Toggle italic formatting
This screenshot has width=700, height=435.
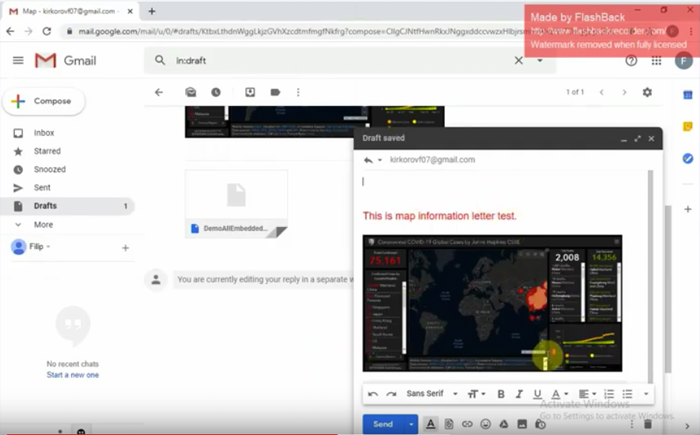[519, 394]
